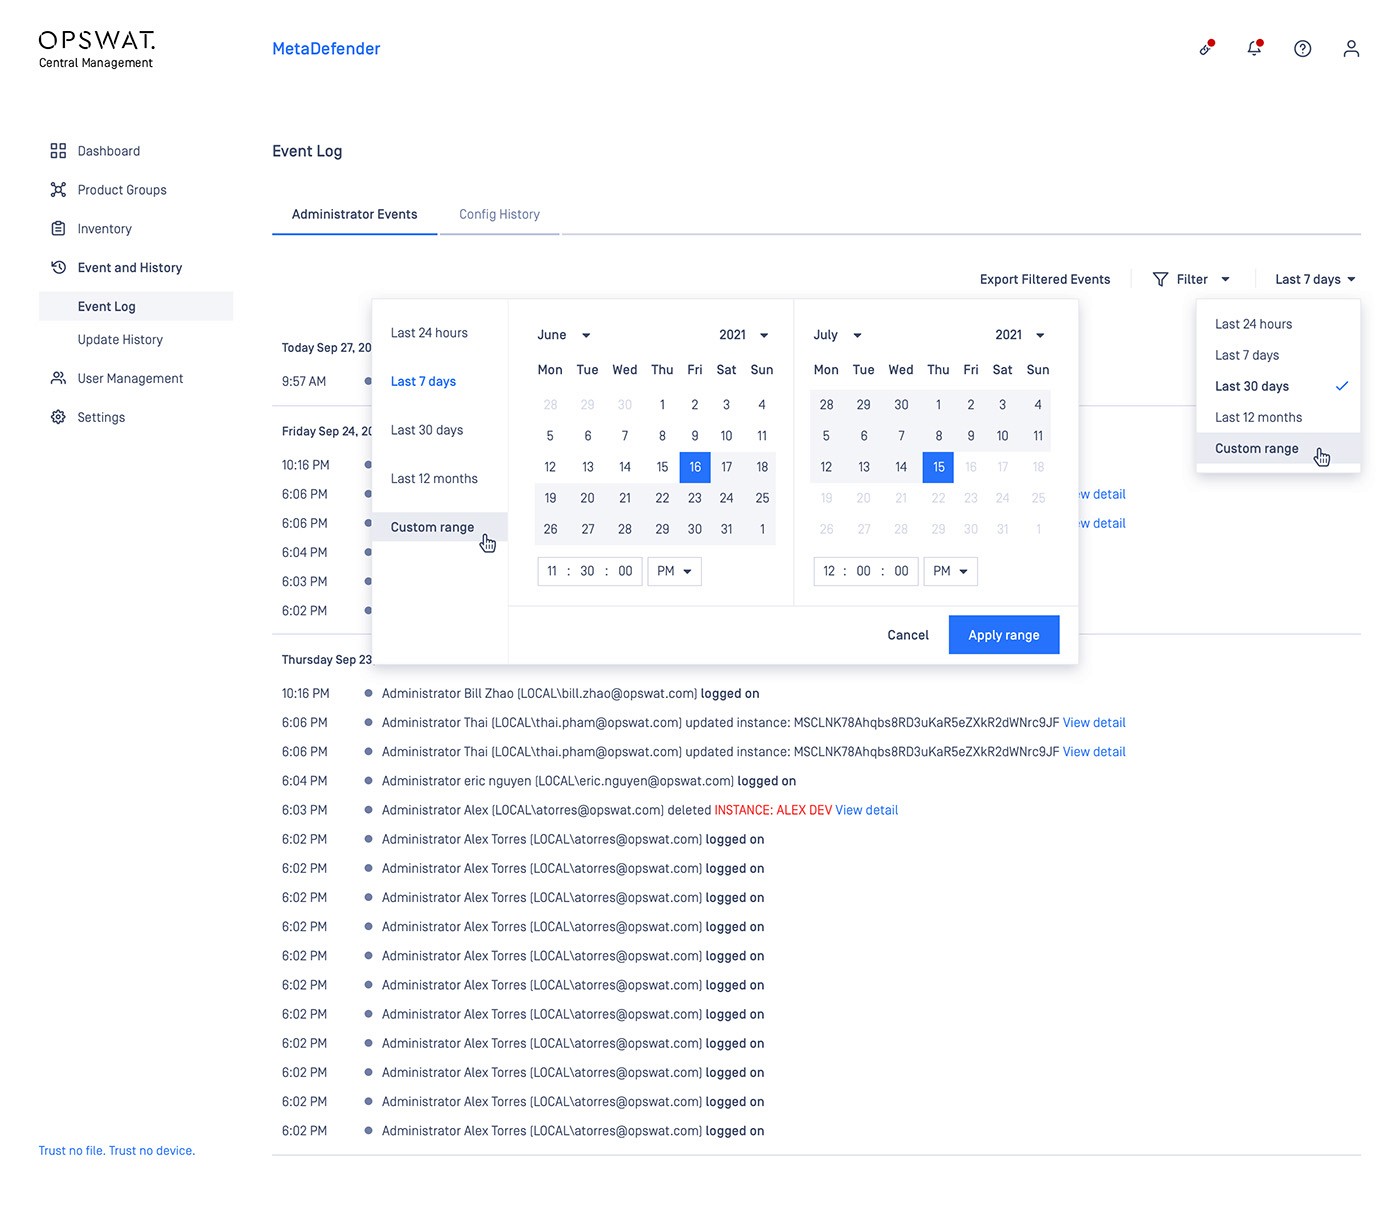The height and width of the screenshot is (1213, 1400).
Task: Click the Dashboard grid icon
Action: pos(58,151)
